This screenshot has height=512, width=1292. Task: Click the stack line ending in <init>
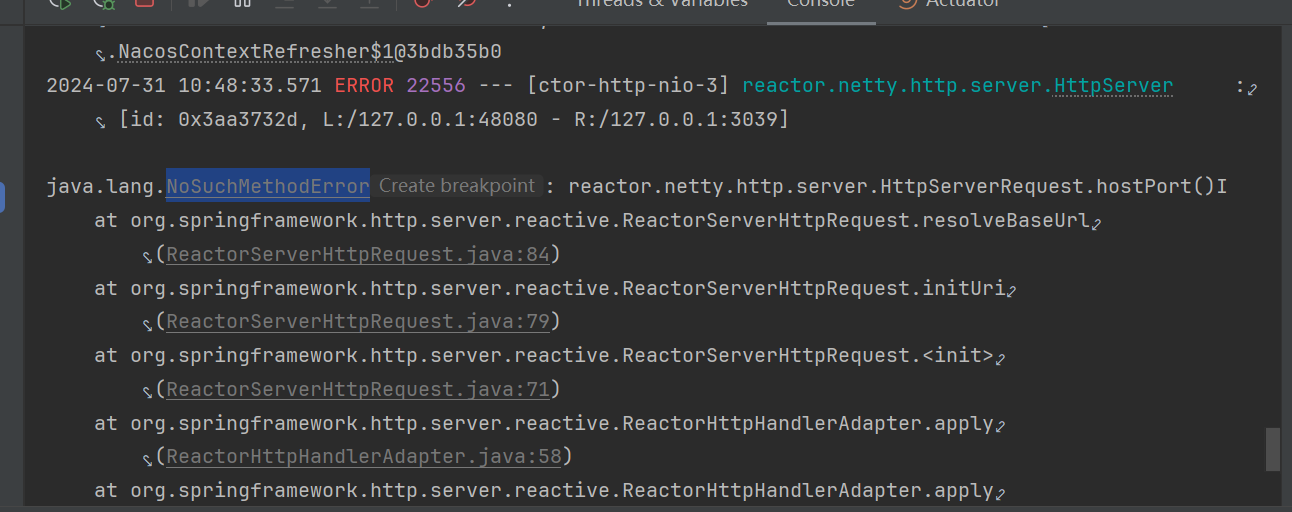pyautogui.click(x=550, y=355)
